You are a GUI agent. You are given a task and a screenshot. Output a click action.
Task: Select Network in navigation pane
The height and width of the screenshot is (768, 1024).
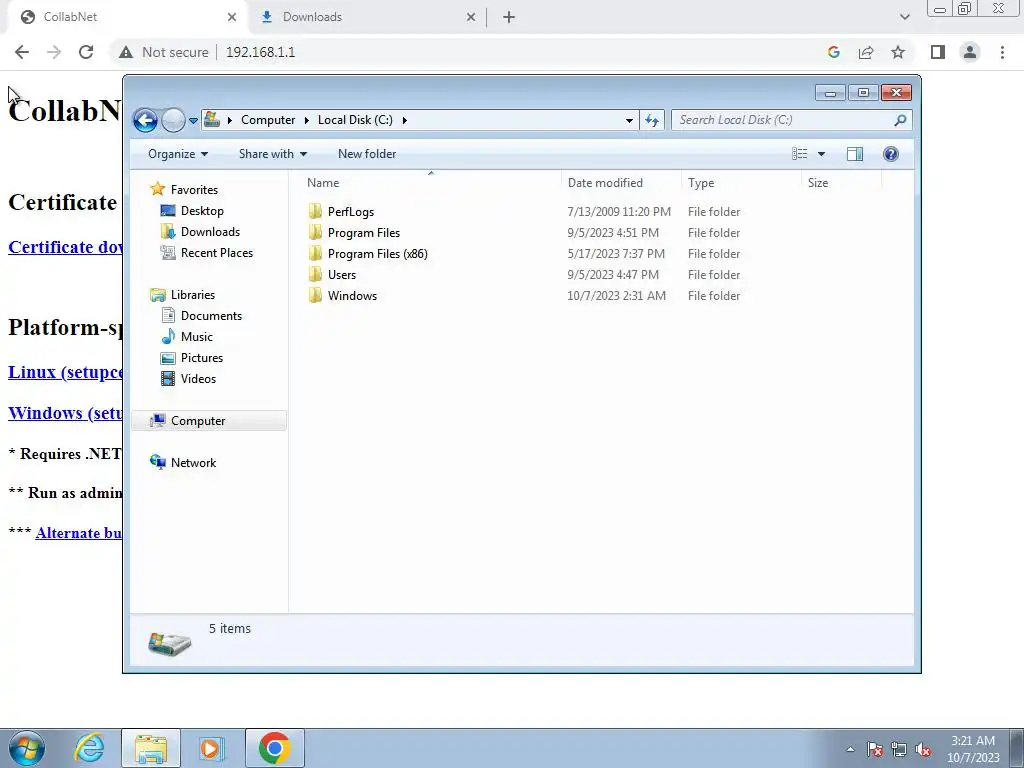193,462
